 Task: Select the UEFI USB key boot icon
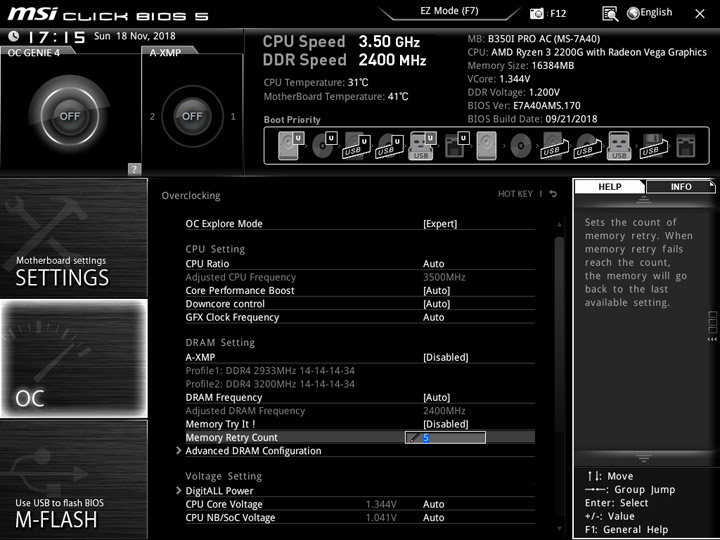coord(422,146)
